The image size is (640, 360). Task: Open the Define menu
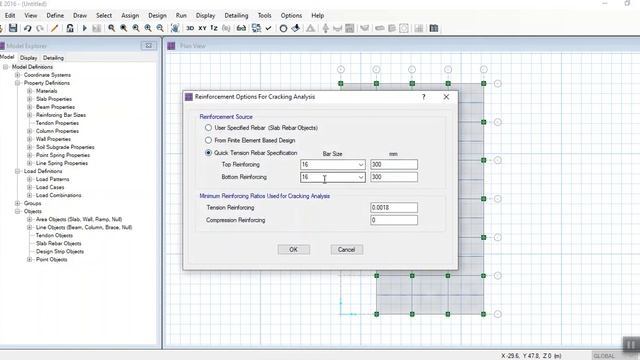(55, 16)
